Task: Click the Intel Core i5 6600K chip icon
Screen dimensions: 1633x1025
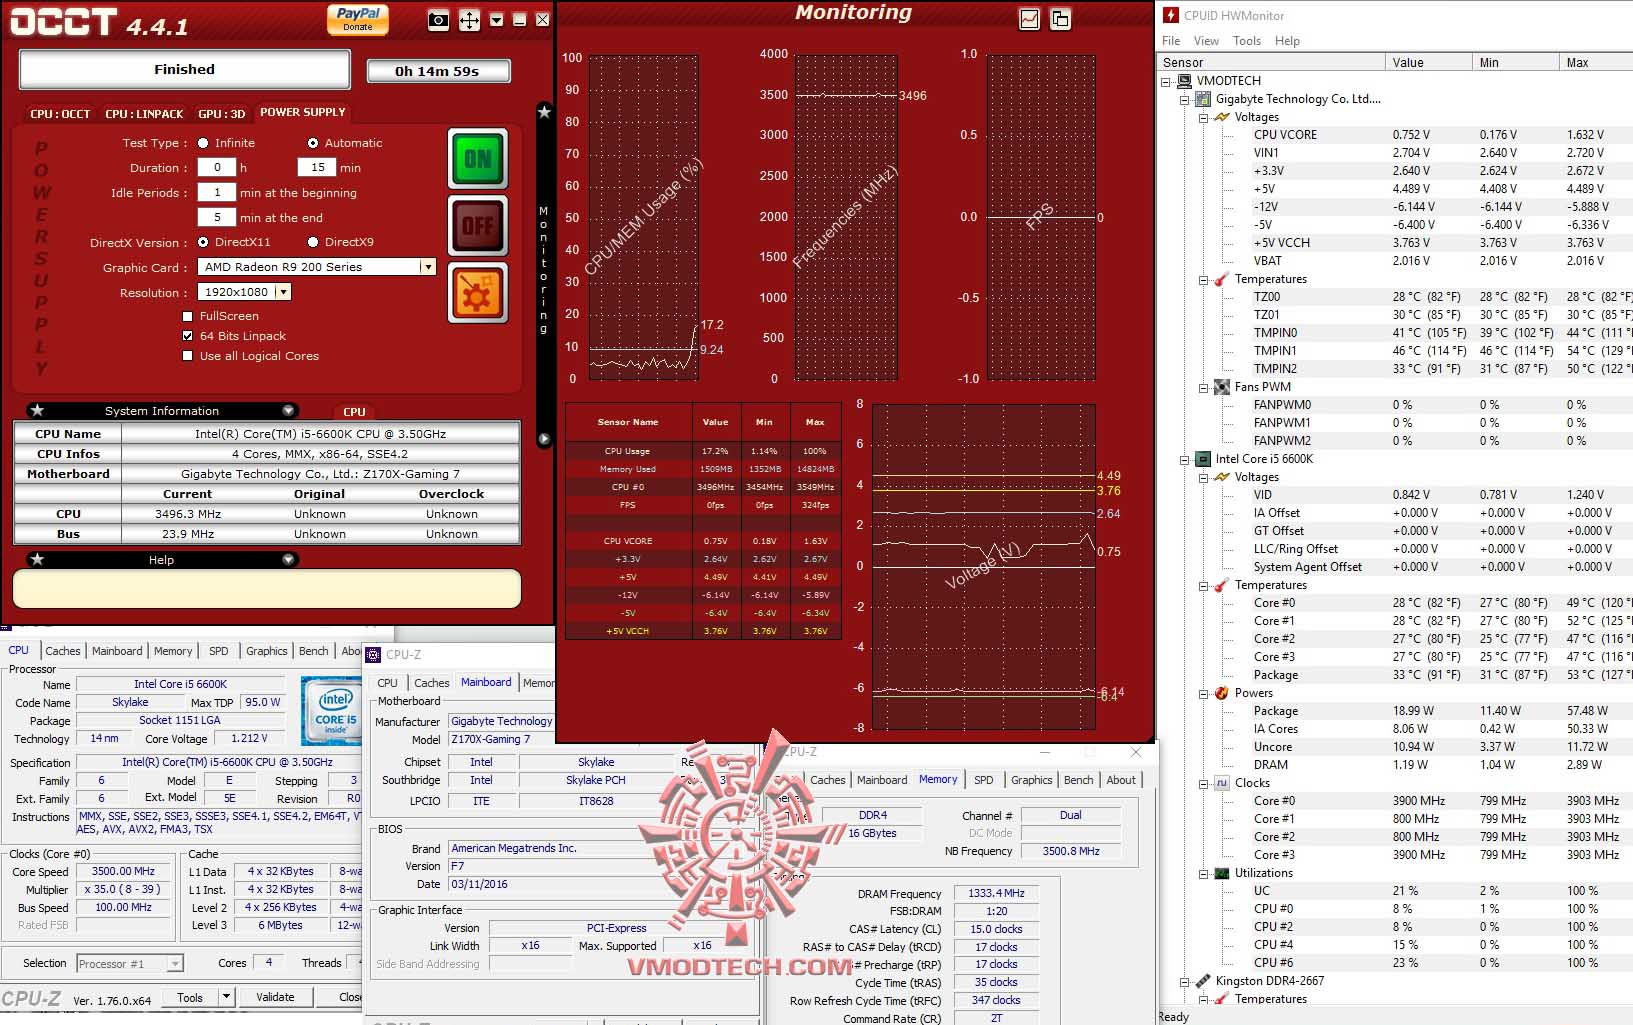Action: pyautogui.click(x=1203, y=459)
